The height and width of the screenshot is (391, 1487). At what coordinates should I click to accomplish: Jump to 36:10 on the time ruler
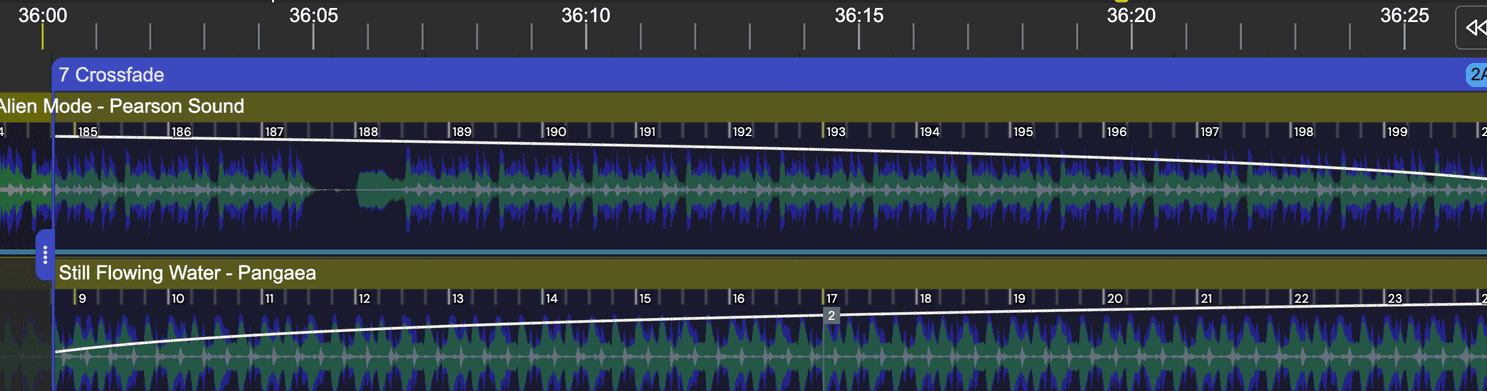pos(586,16)
